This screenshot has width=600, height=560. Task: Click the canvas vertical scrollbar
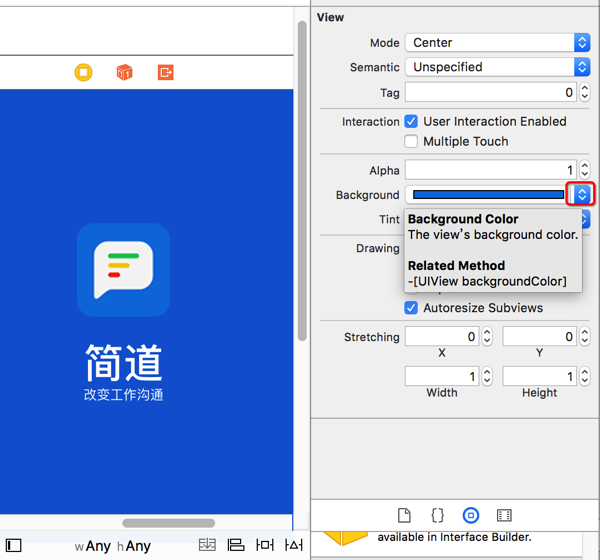[x=302, y=181]
